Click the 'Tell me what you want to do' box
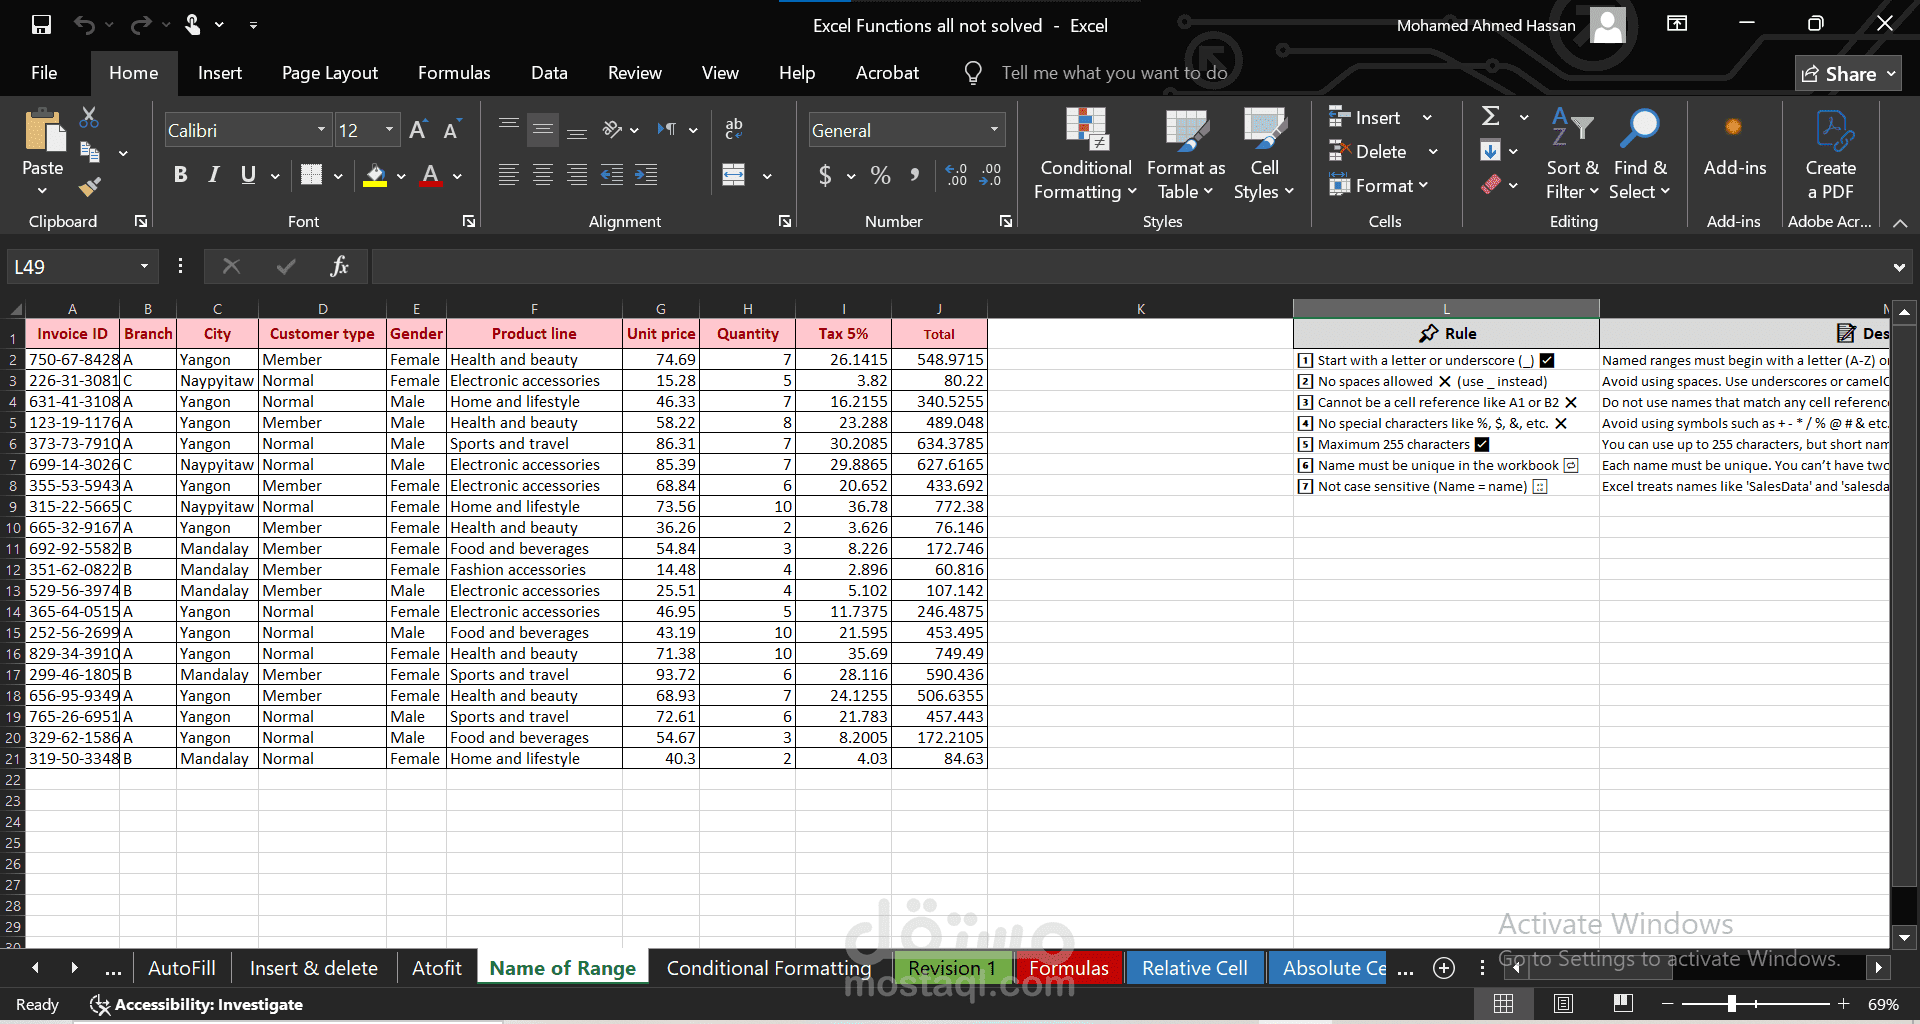The image size is (1920, 1024). click(x=1114, y=73)
